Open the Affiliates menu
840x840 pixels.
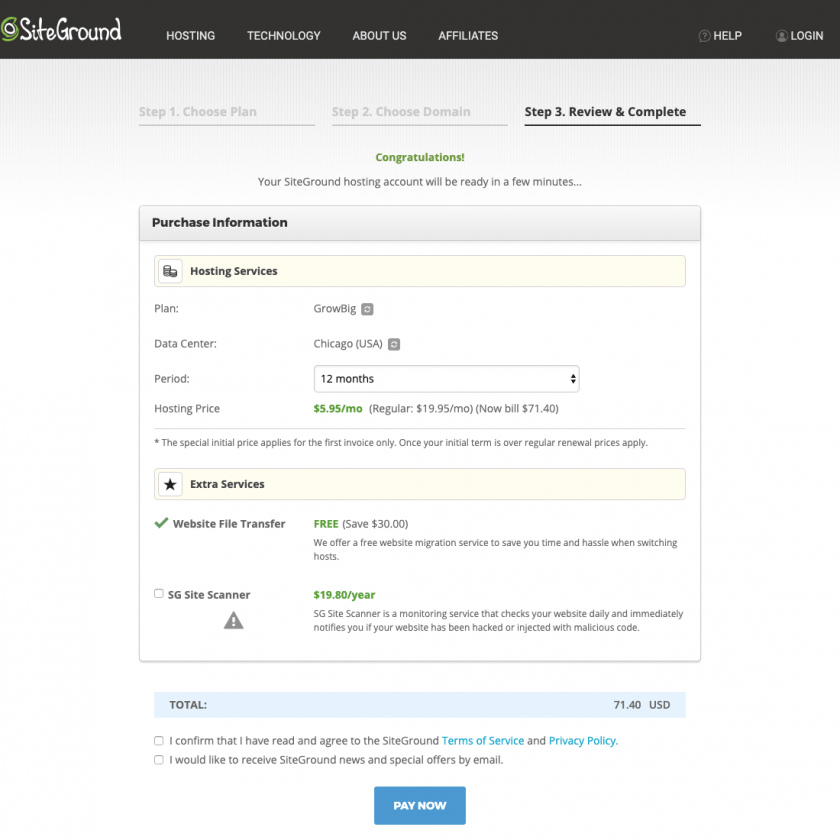click(468, 36)
